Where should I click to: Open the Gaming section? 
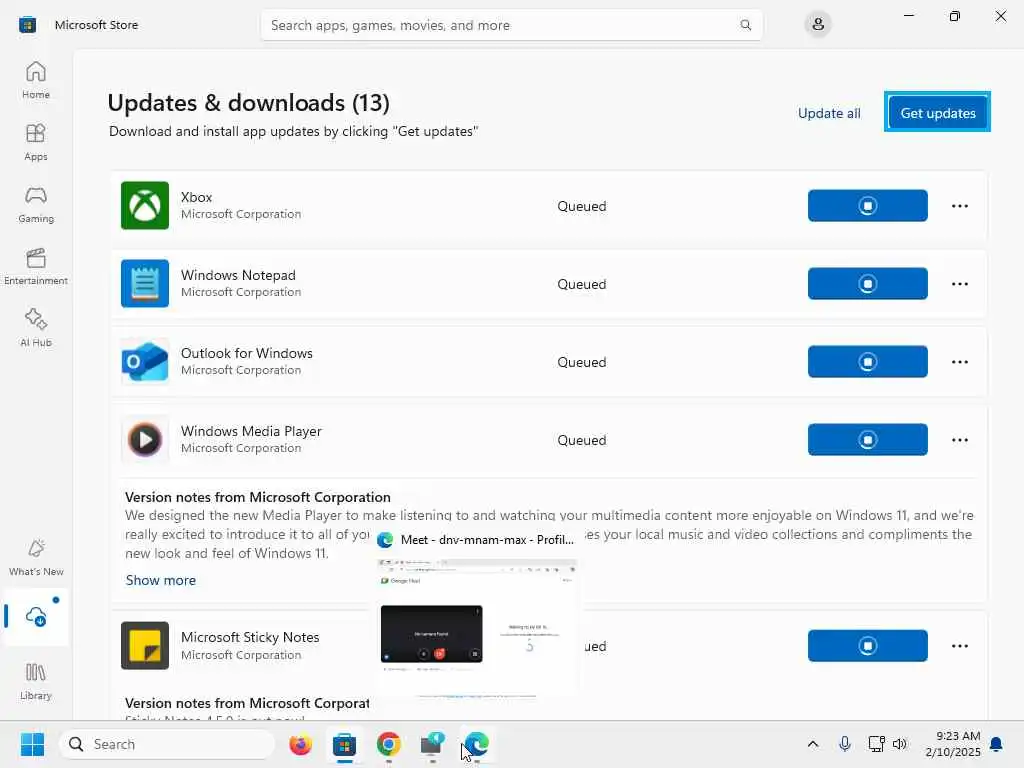(36, 204)
